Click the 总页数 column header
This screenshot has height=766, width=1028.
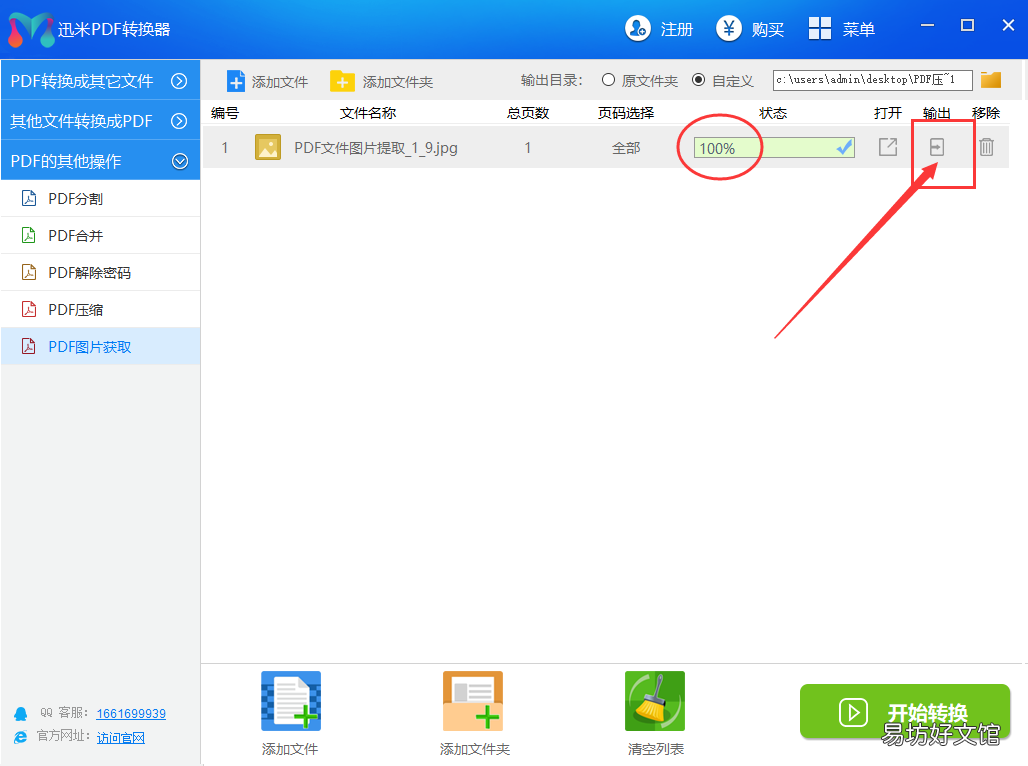[528, 113]
